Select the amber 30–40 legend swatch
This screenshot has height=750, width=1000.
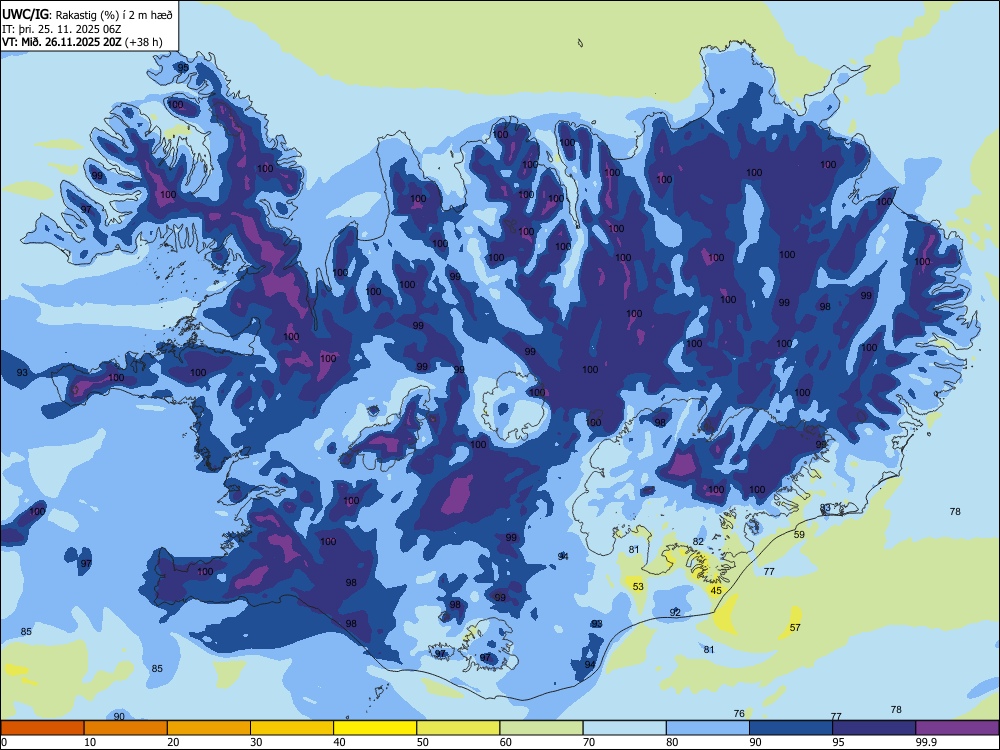(292, 728)
